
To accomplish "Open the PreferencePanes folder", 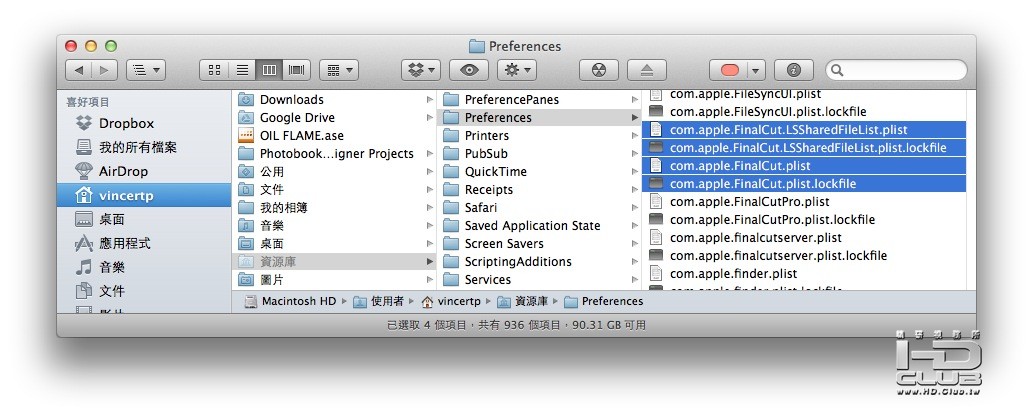I will coord(540,100).
